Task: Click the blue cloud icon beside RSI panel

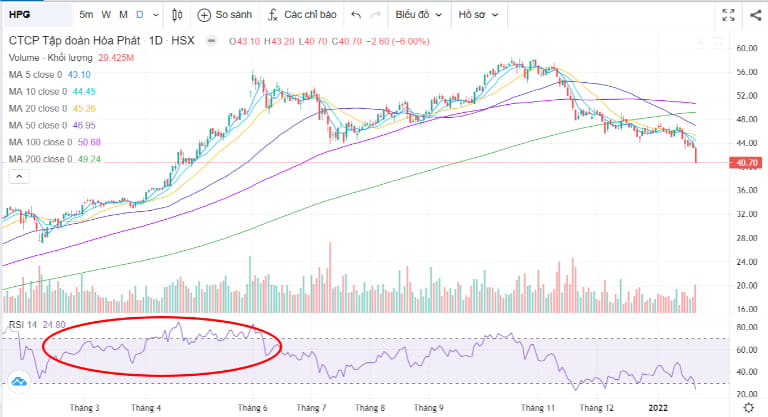Action: click(17, 381)
